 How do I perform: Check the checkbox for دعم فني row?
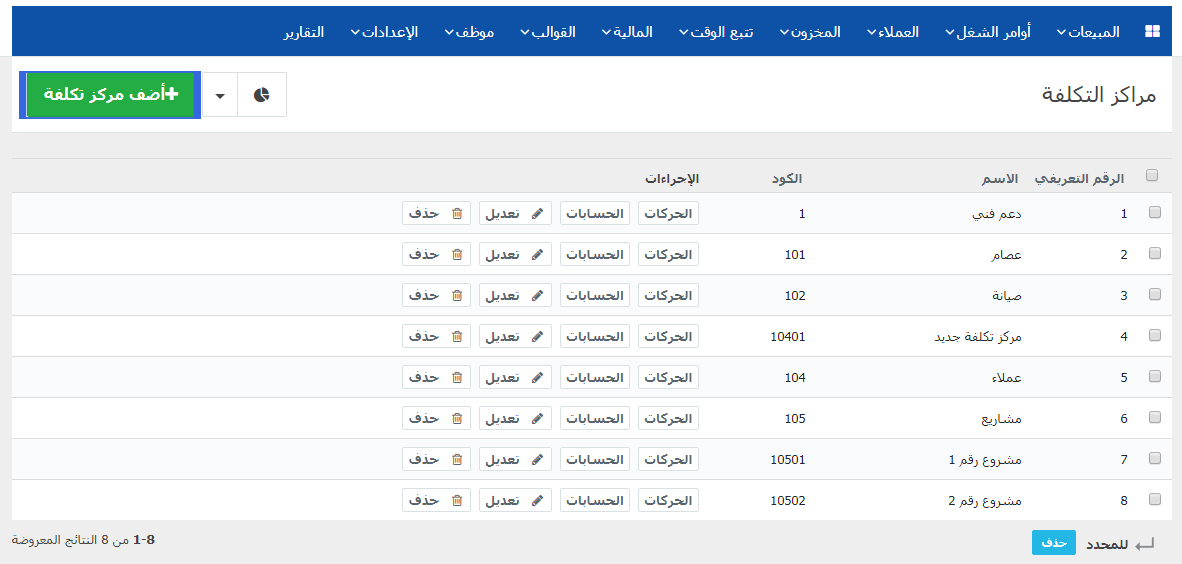[1154, 213]
